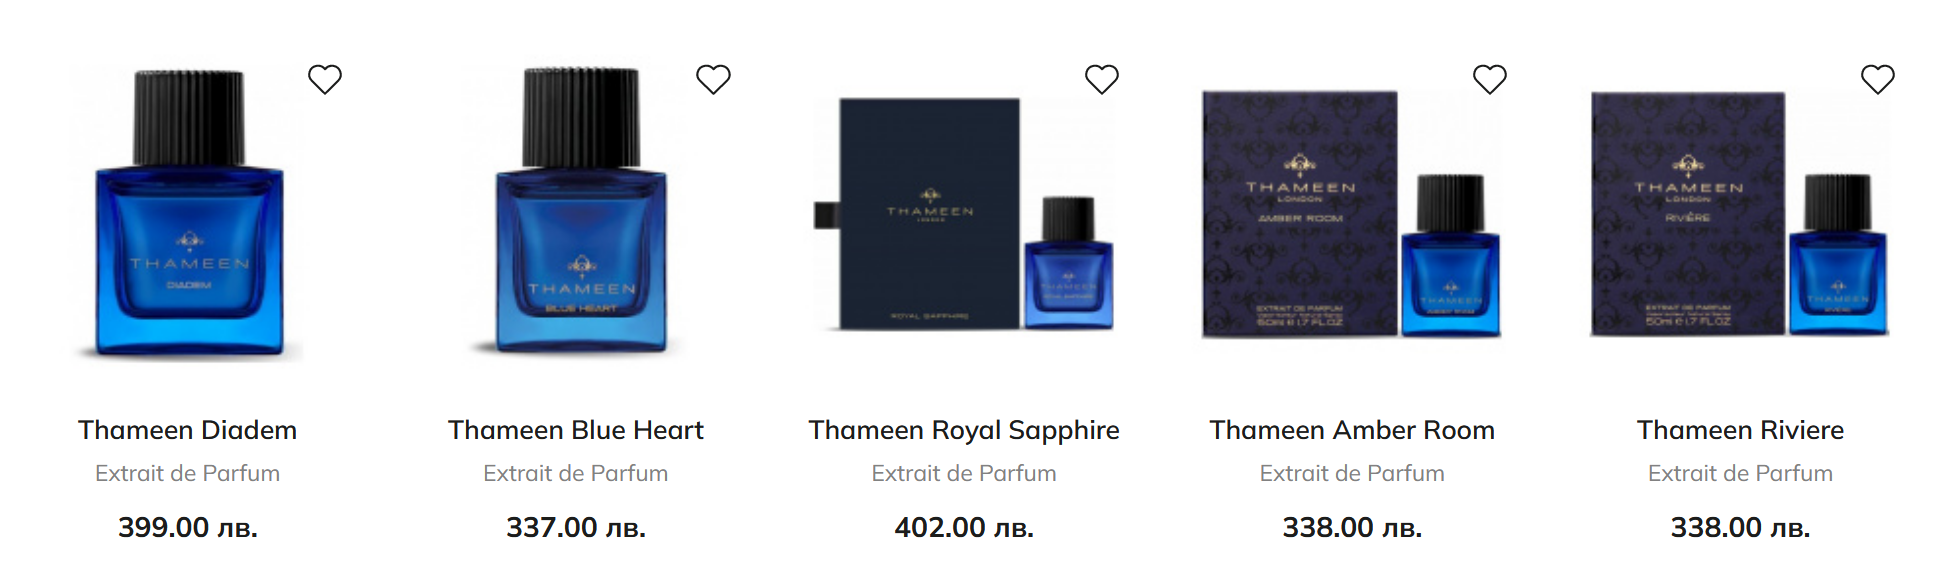Toggle wishlist heart for Thameen Amber Room

coord(1489,79)
